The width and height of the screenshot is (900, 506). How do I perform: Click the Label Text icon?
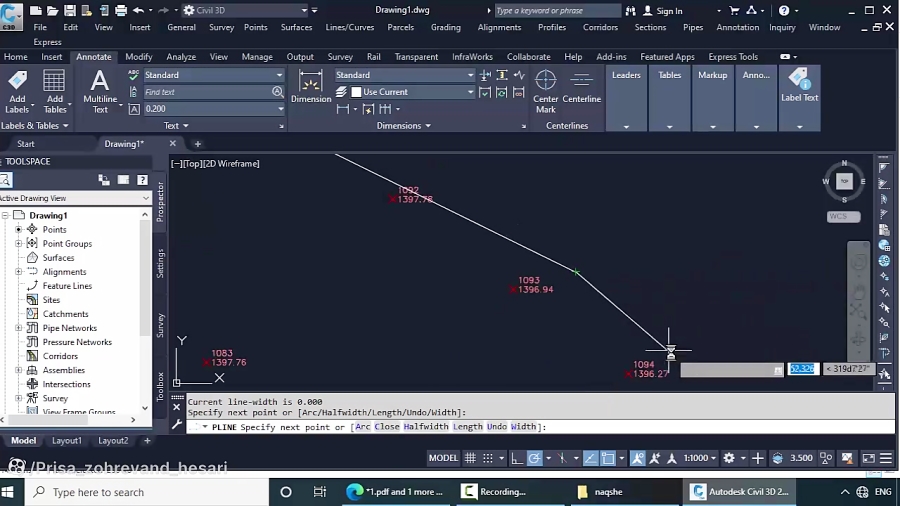(x=799, y=85)
